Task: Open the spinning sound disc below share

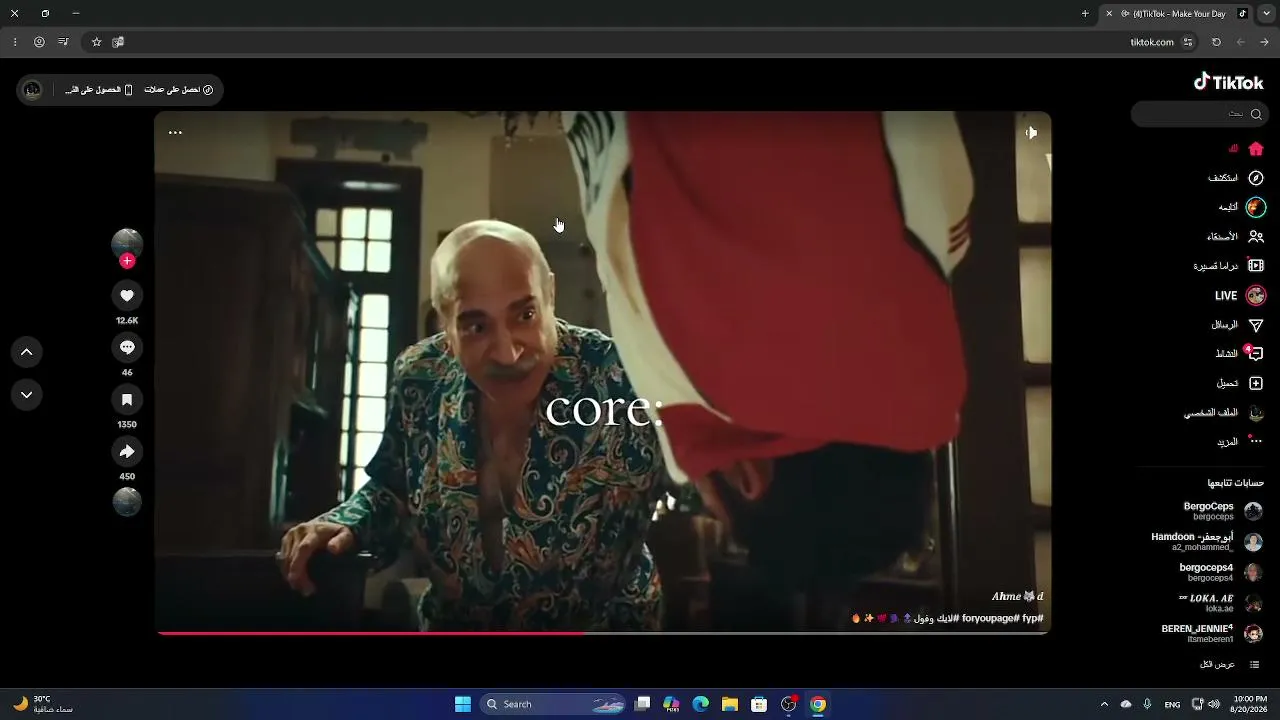Action: (x=127, y=501)
